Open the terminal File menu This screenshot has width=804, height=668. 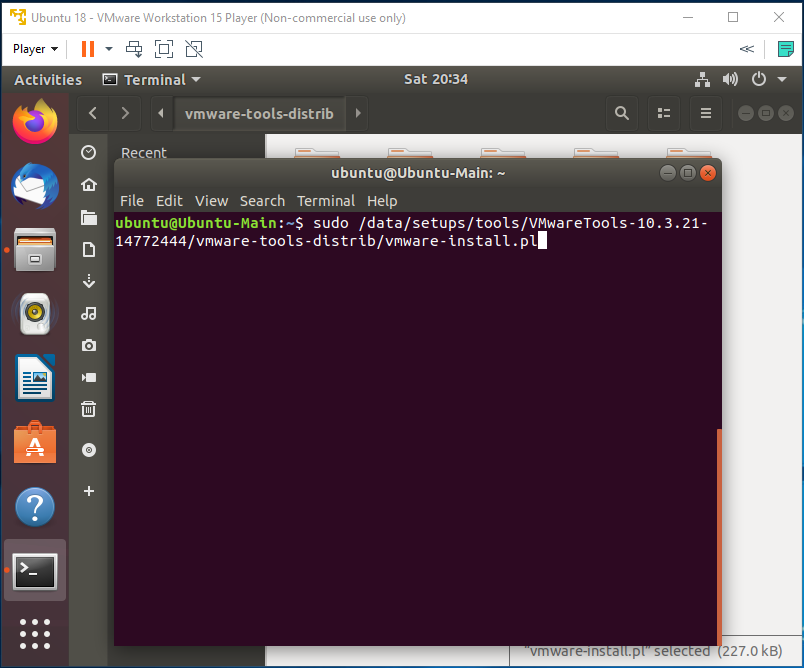click(132, 201)
